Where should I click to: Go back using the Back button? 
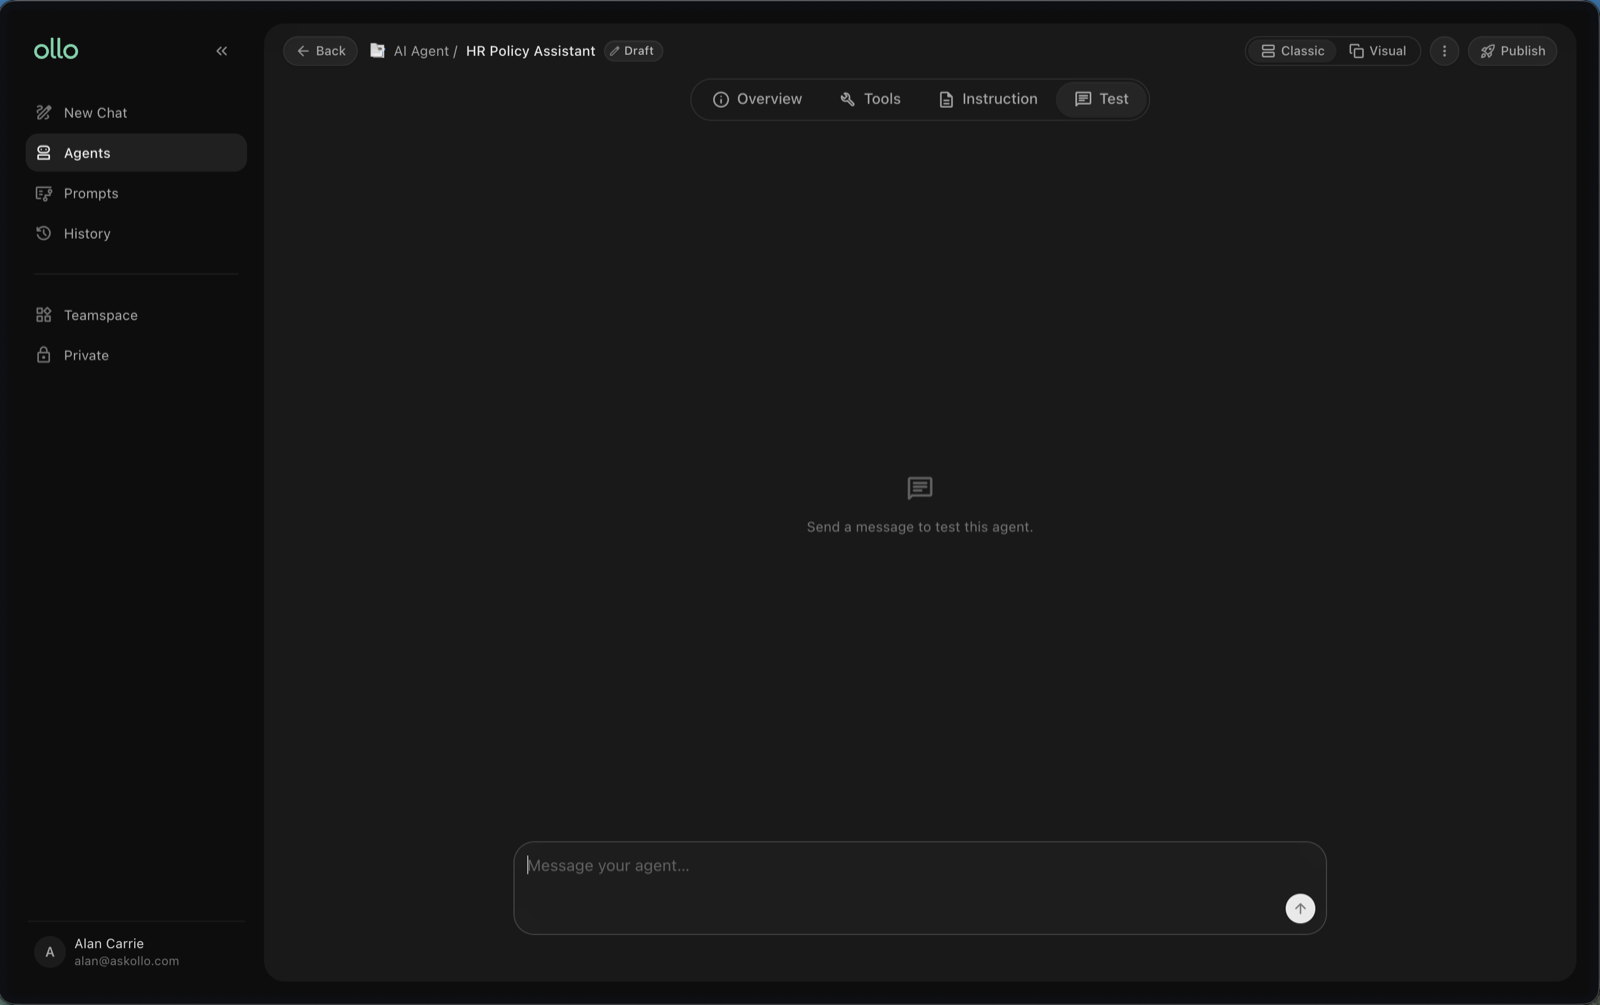(320, 51)
